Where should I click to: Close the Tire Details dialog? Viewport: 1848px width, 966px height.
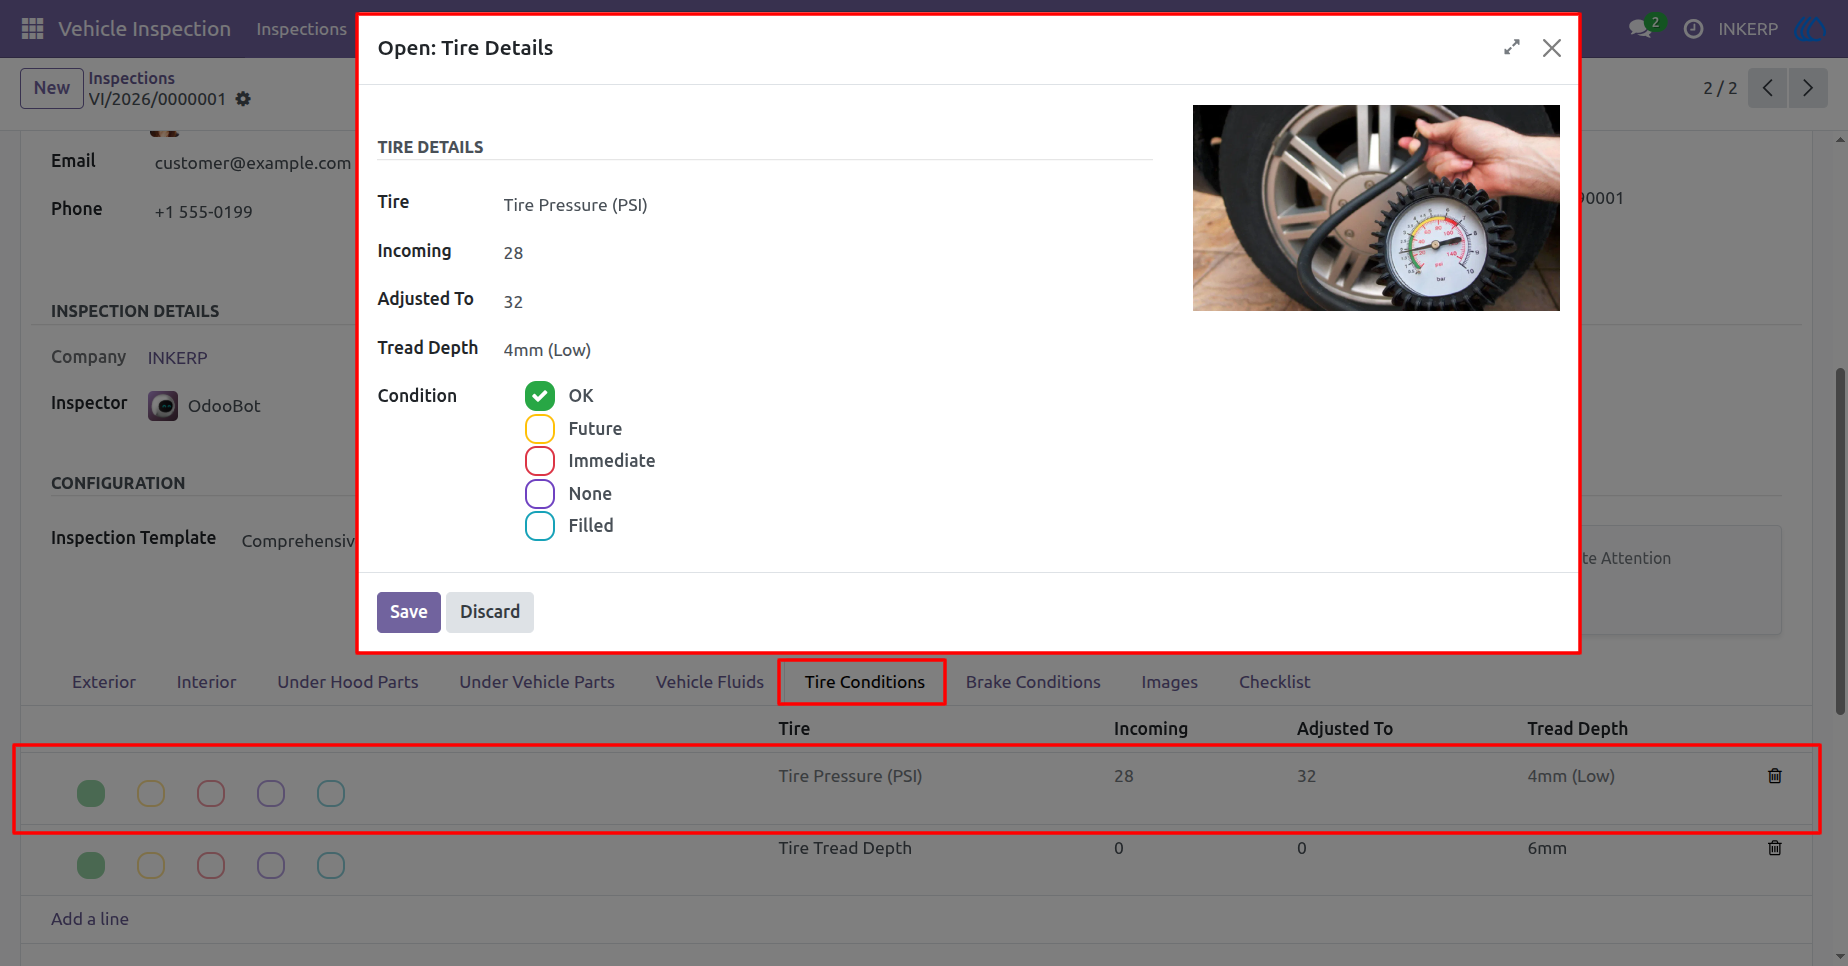1552,48
